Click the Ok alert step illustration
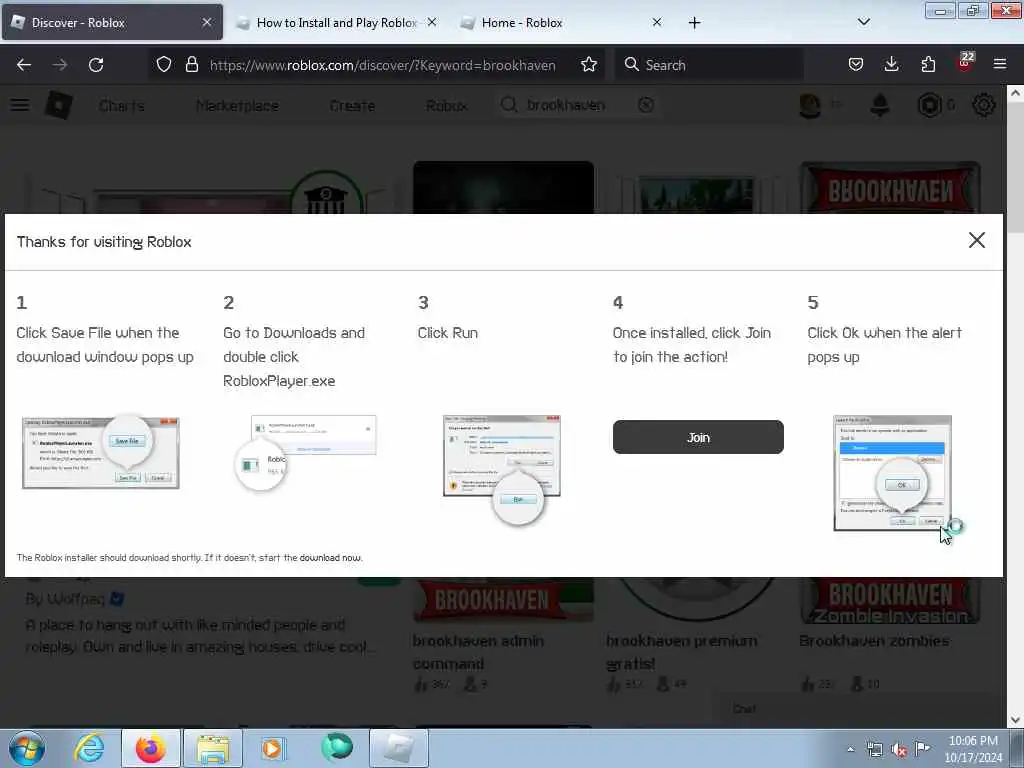 tap(892, 473)
